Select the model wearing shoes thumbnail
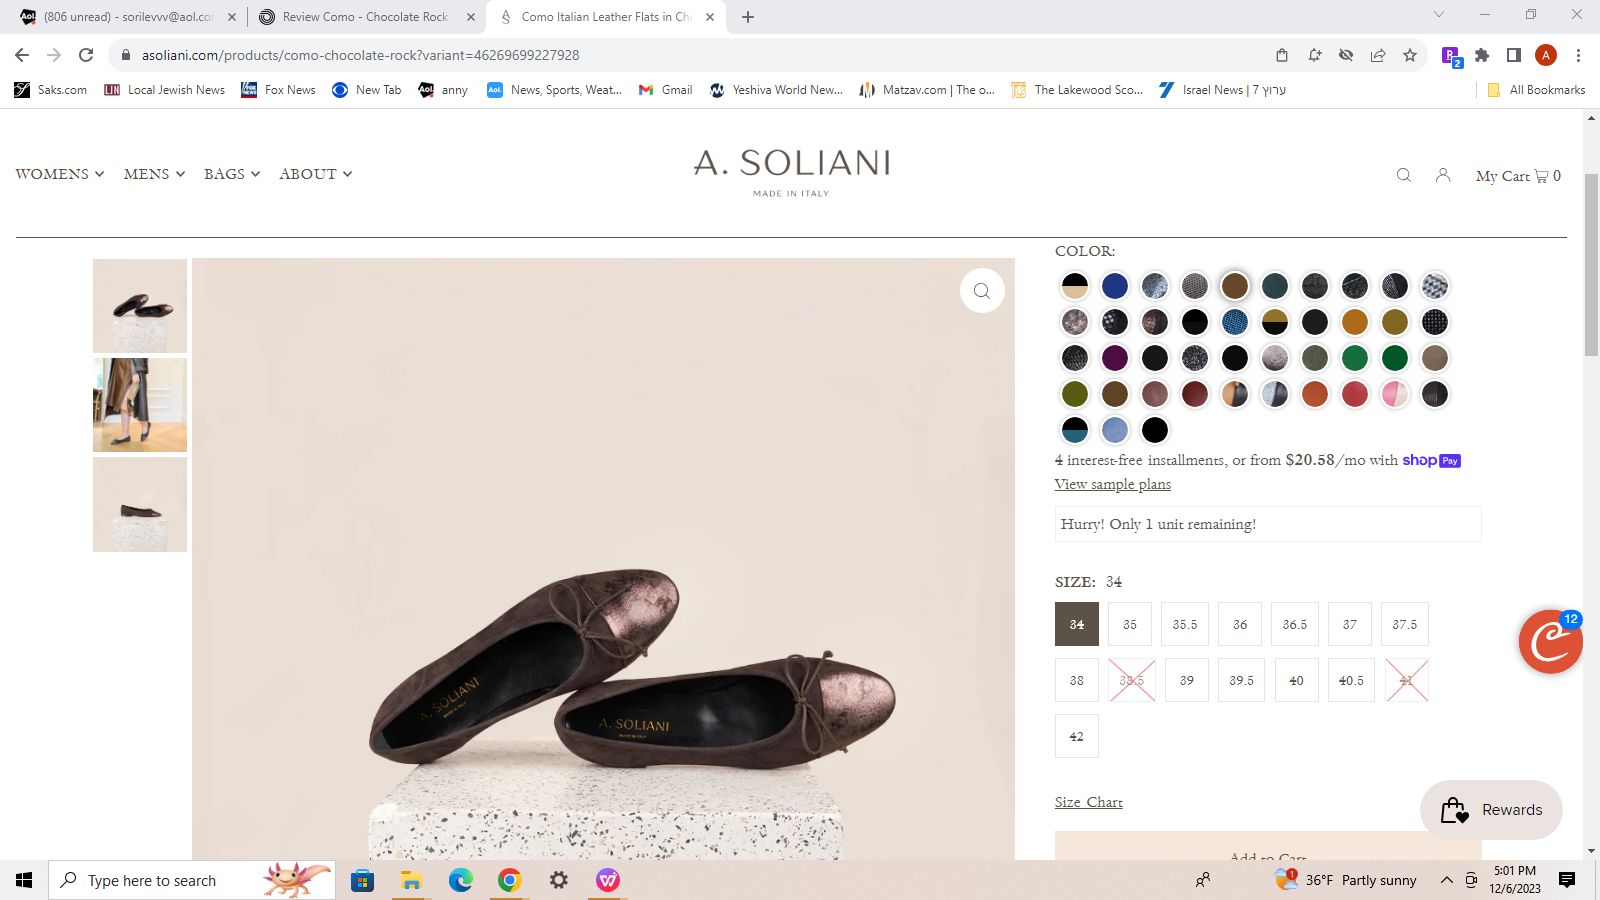 (x=140, y=405)
